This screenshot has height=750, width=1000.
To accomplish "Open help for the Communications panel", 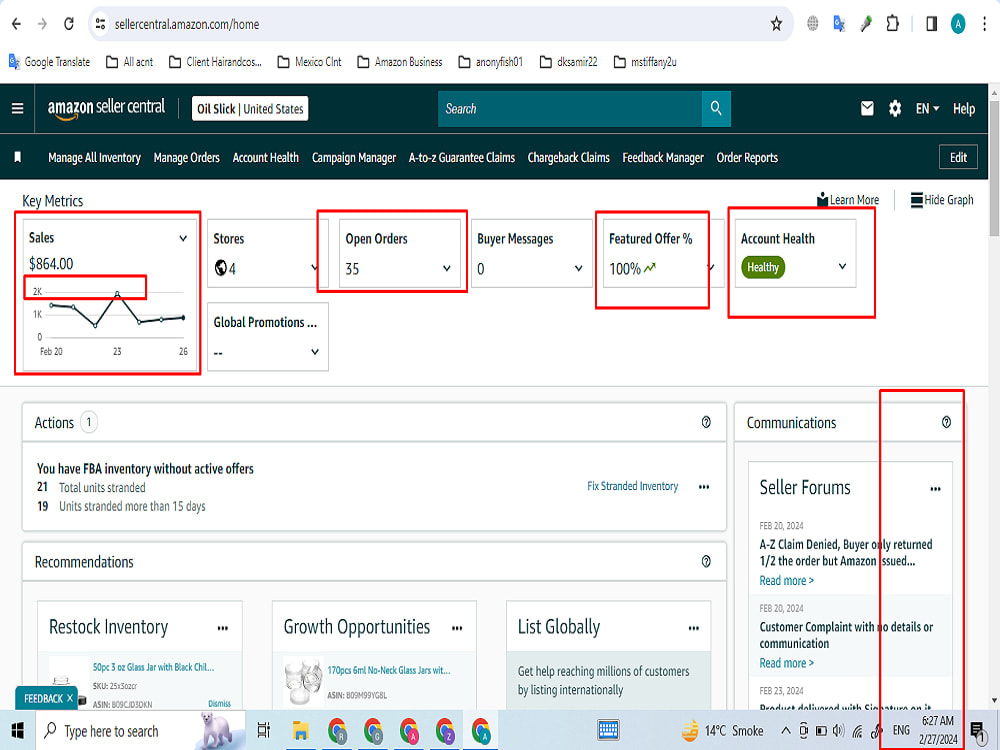I will coord(946,422).
